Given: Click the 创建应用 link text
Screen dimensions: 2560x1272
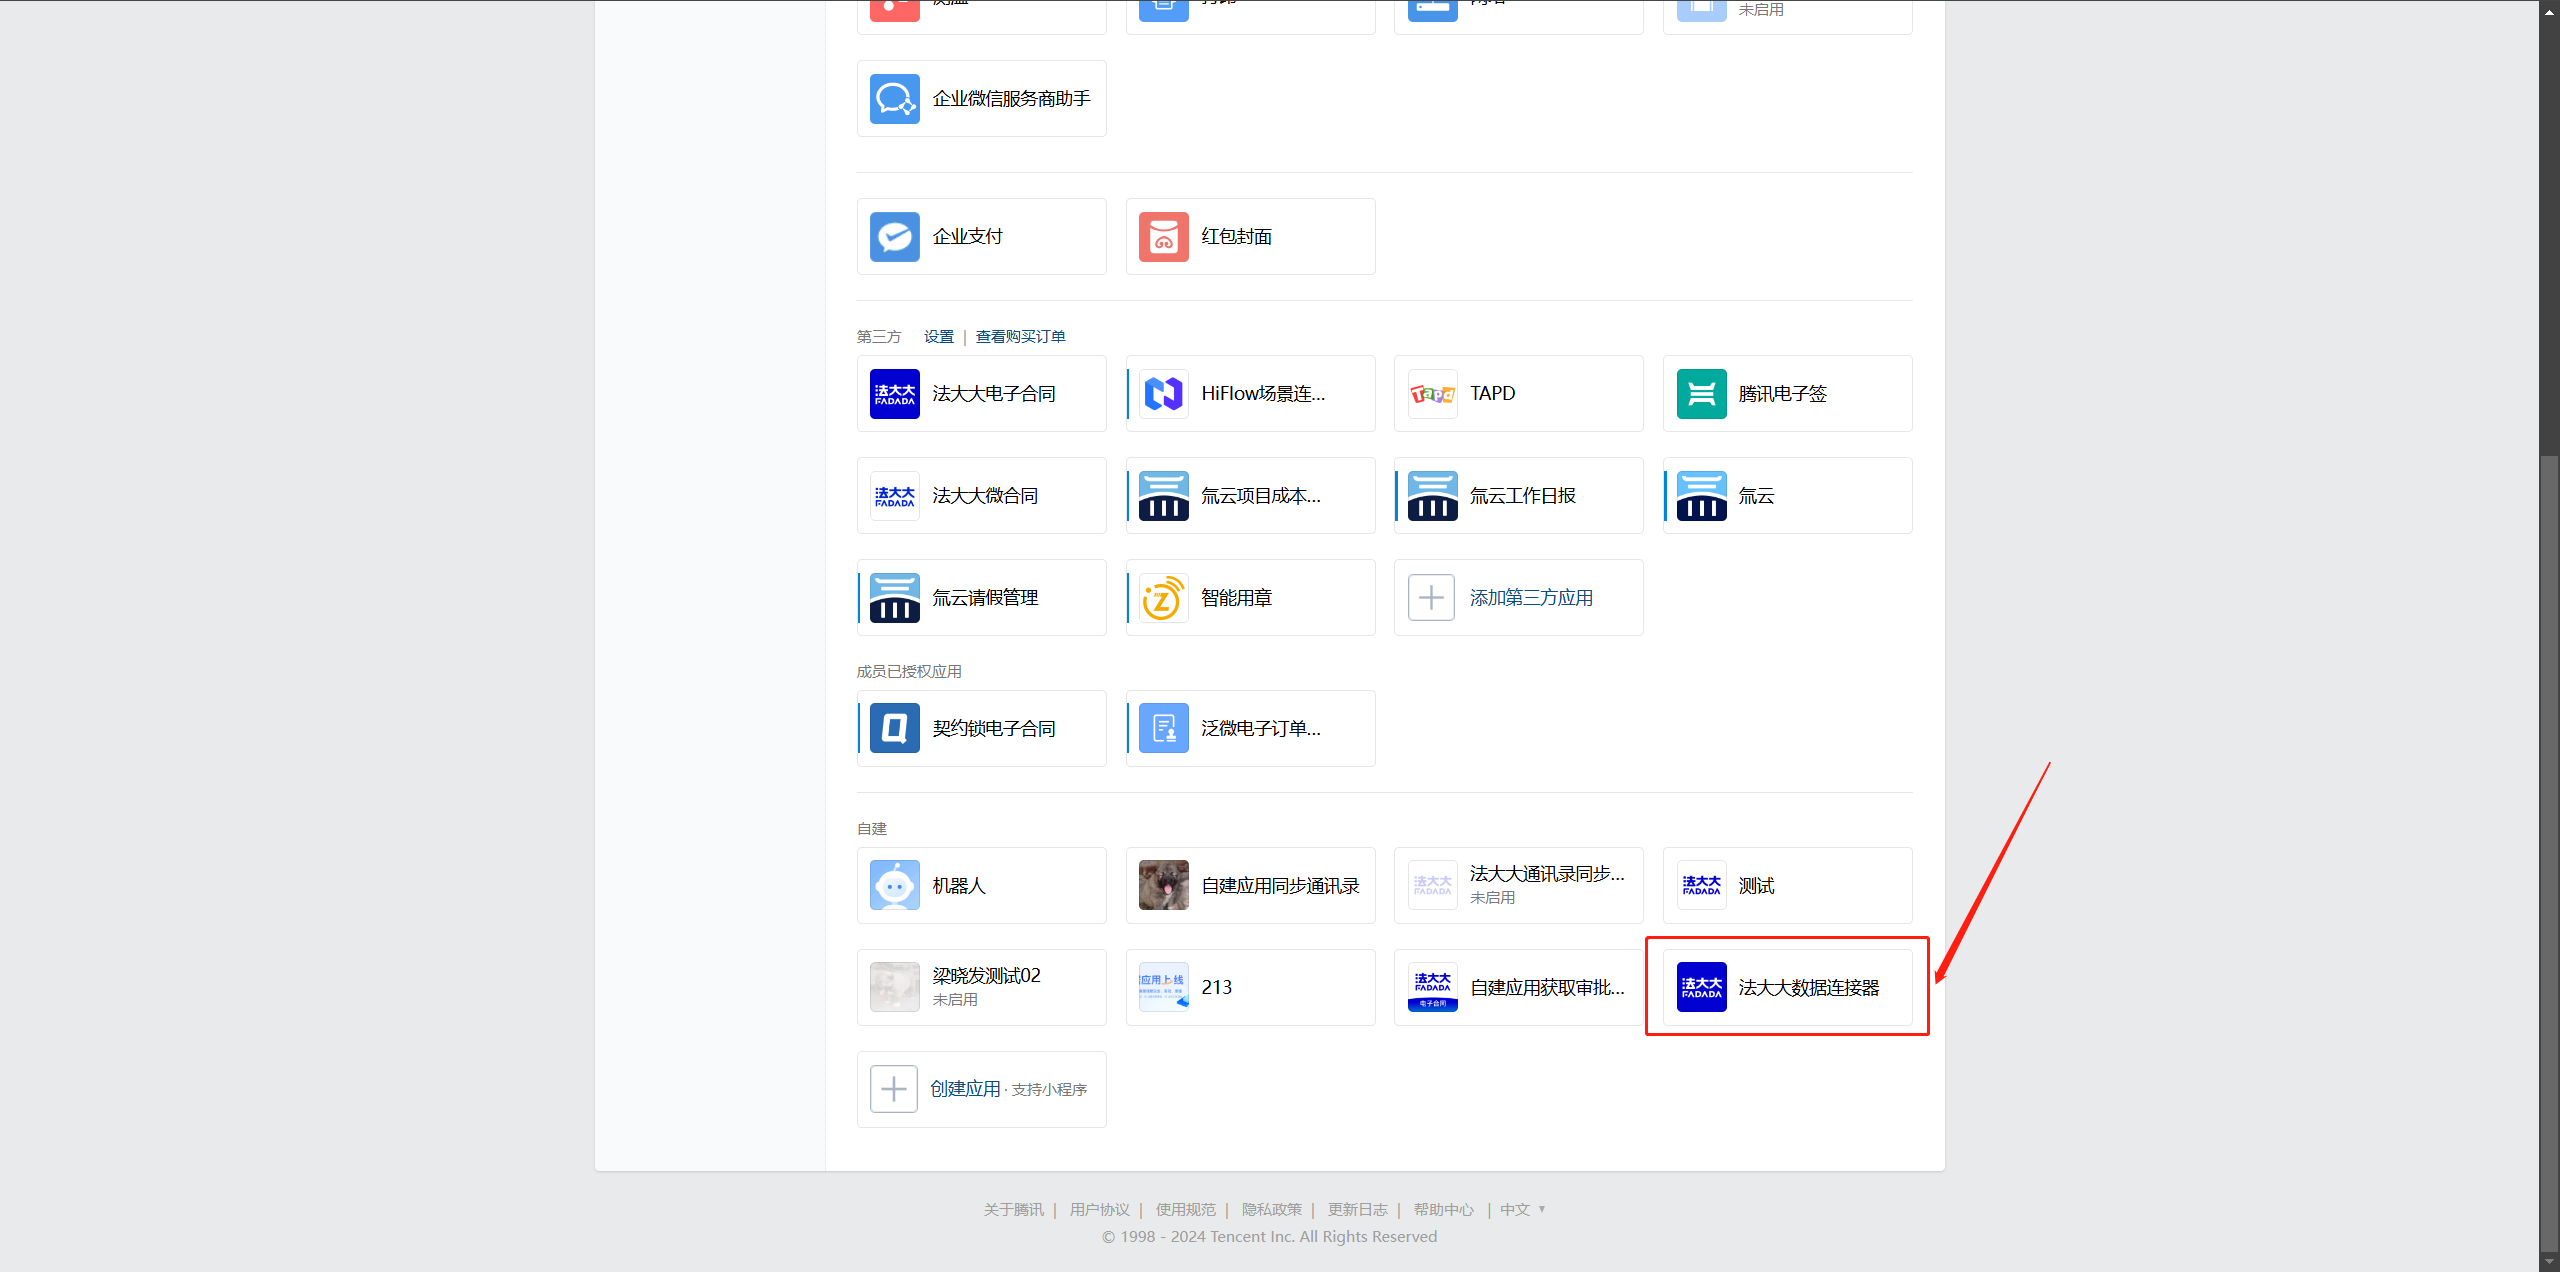Looking at the screenshot, I should pyautogui.click(x=965, y=1089).
